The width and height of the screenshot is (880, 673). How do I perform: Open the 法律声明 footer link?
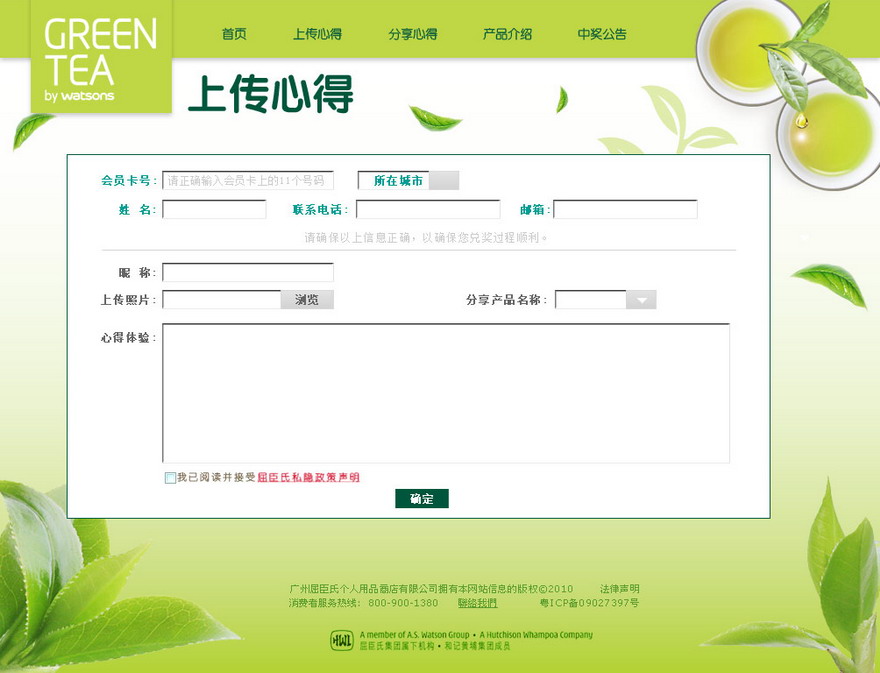click(620, 589)
